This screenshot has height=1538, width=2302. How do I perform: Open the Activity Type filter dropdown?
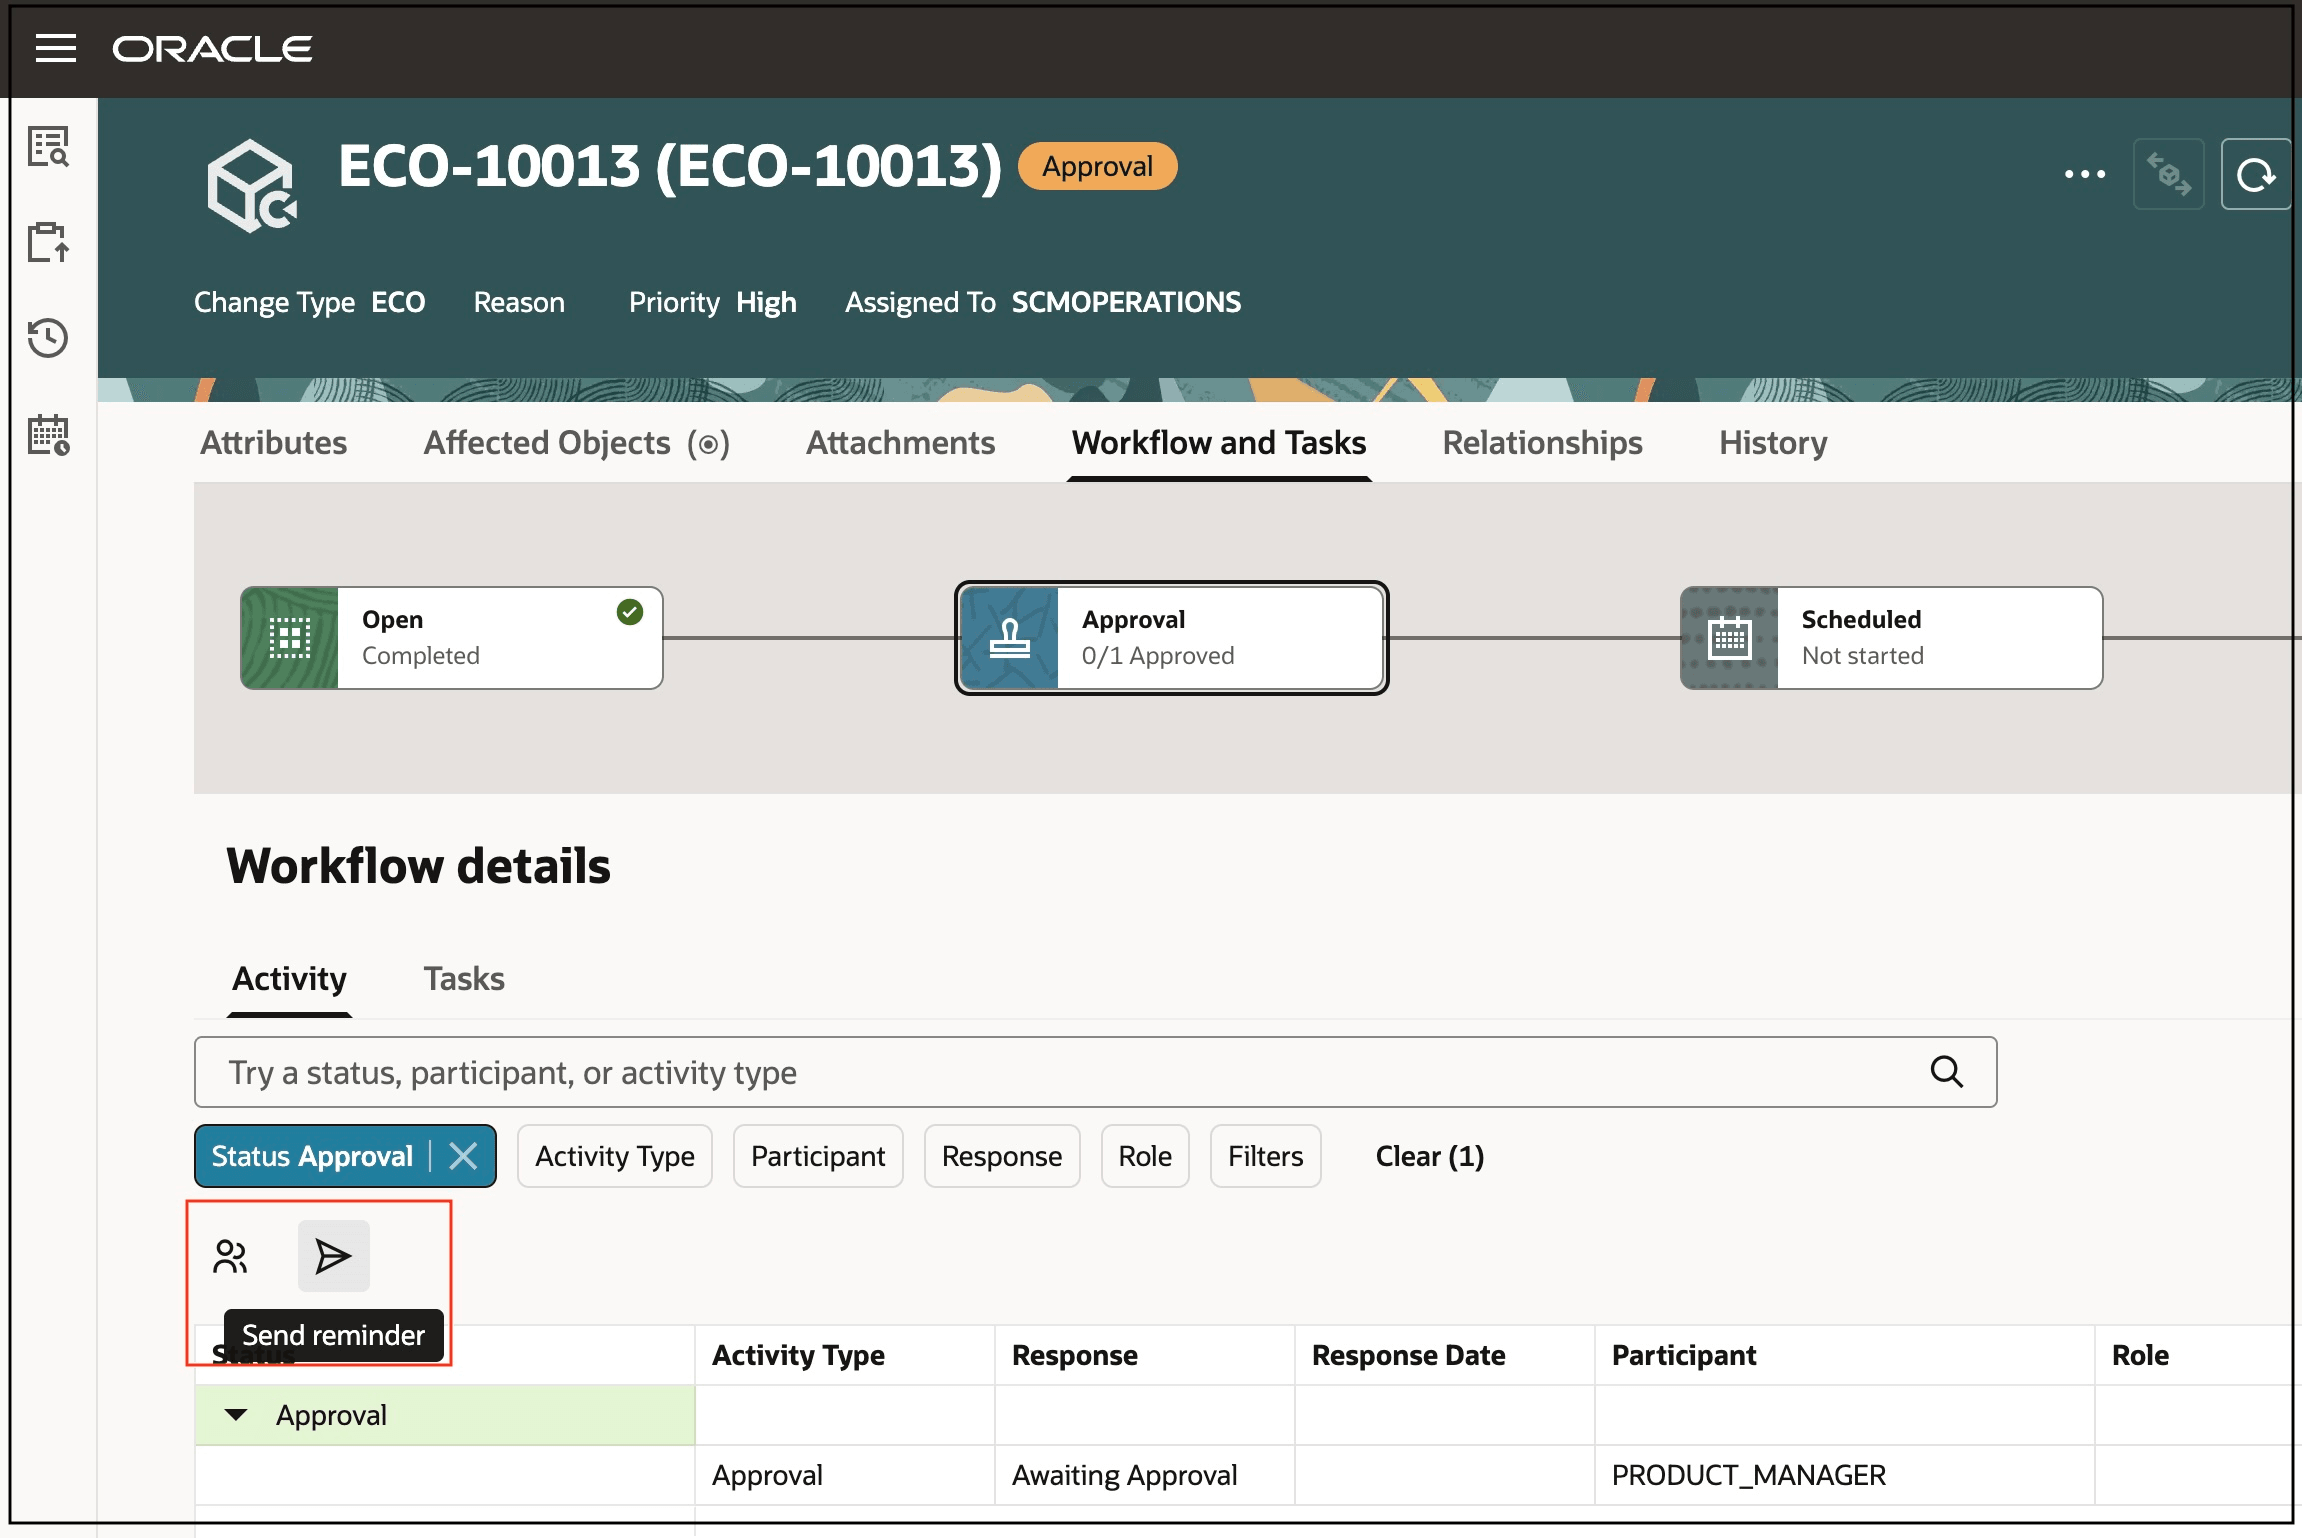click(615, 1156)
